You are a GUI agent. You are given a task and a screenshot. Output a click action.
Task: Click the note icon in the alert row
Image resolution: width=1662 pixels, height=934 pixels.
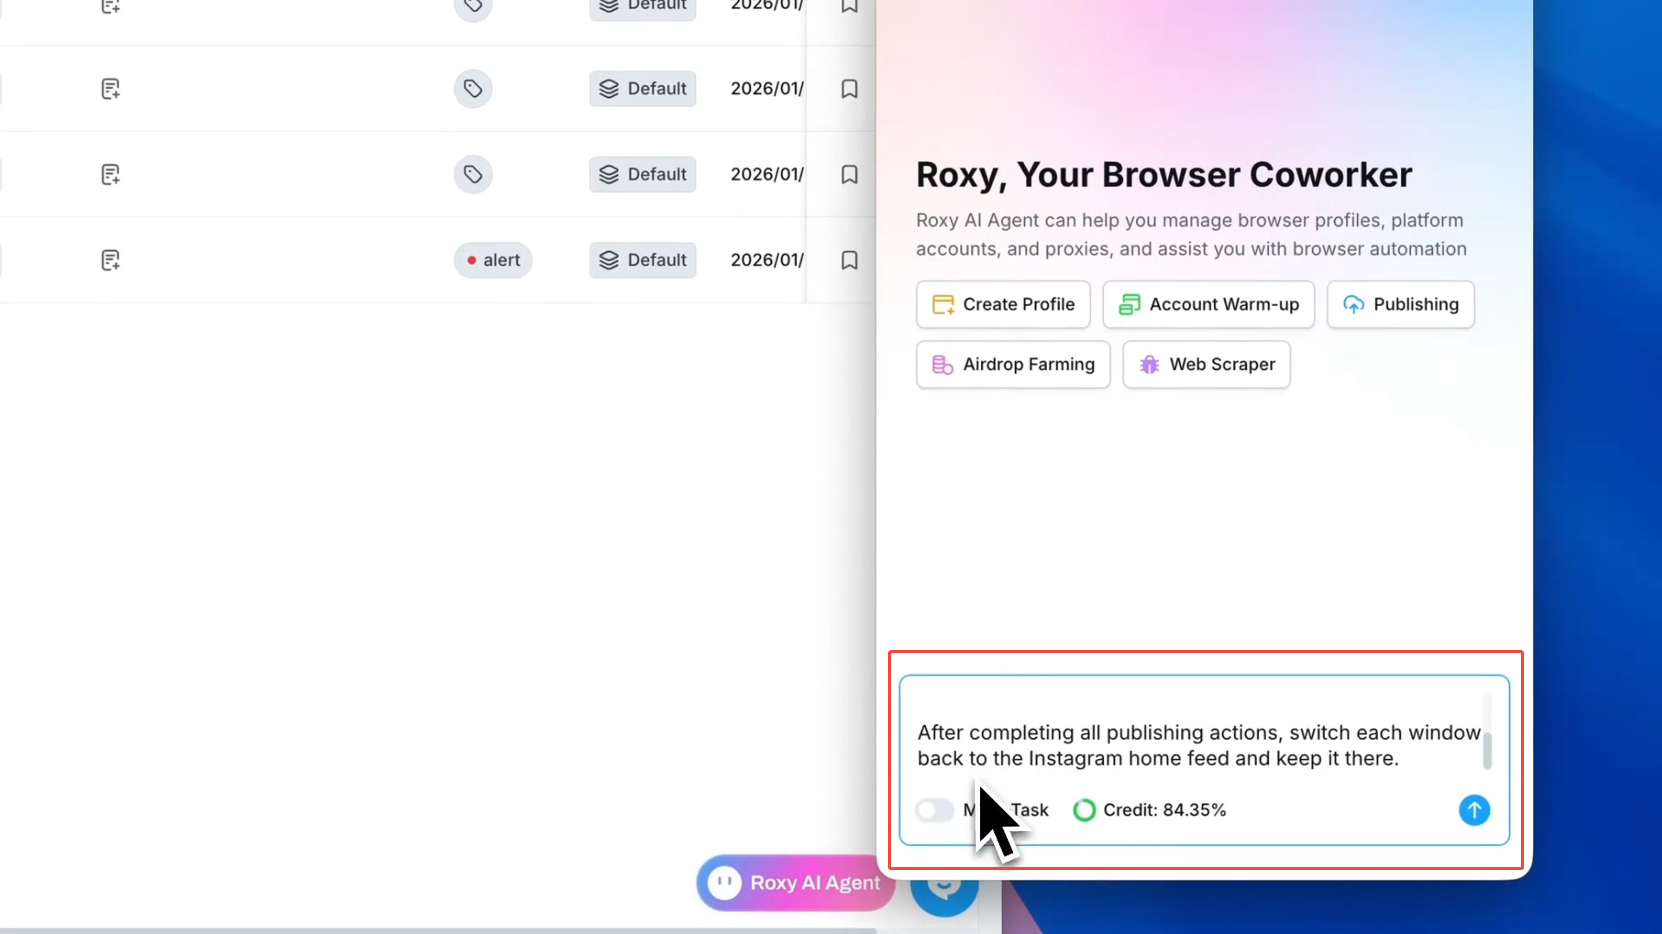click(111, 260)
